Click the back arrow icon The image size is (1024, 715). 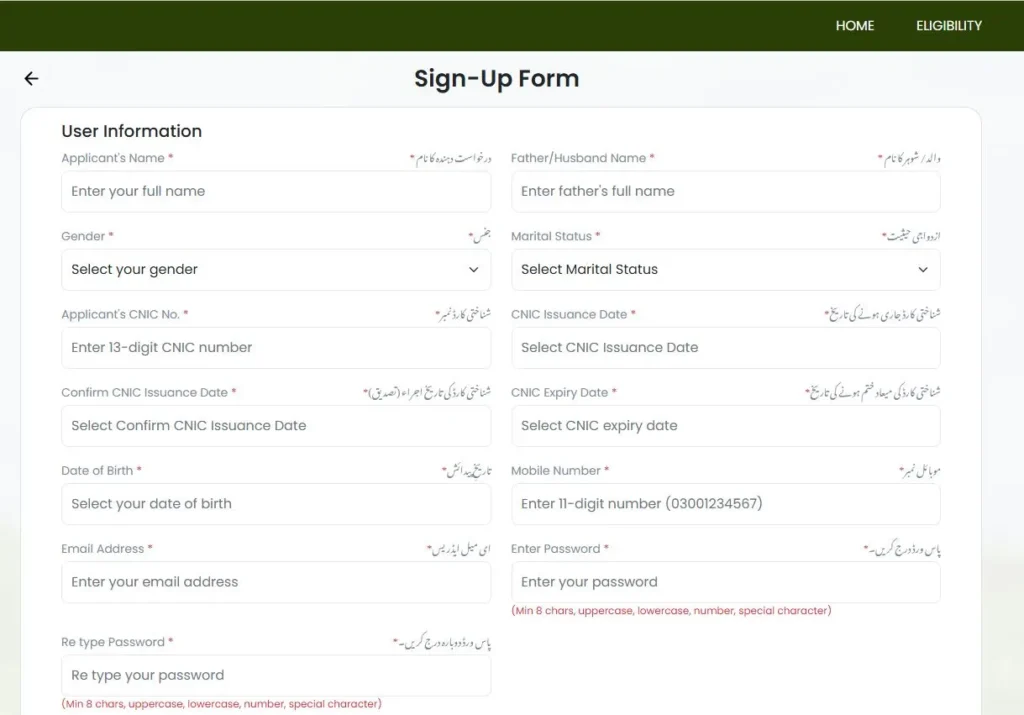coord(31,79)
